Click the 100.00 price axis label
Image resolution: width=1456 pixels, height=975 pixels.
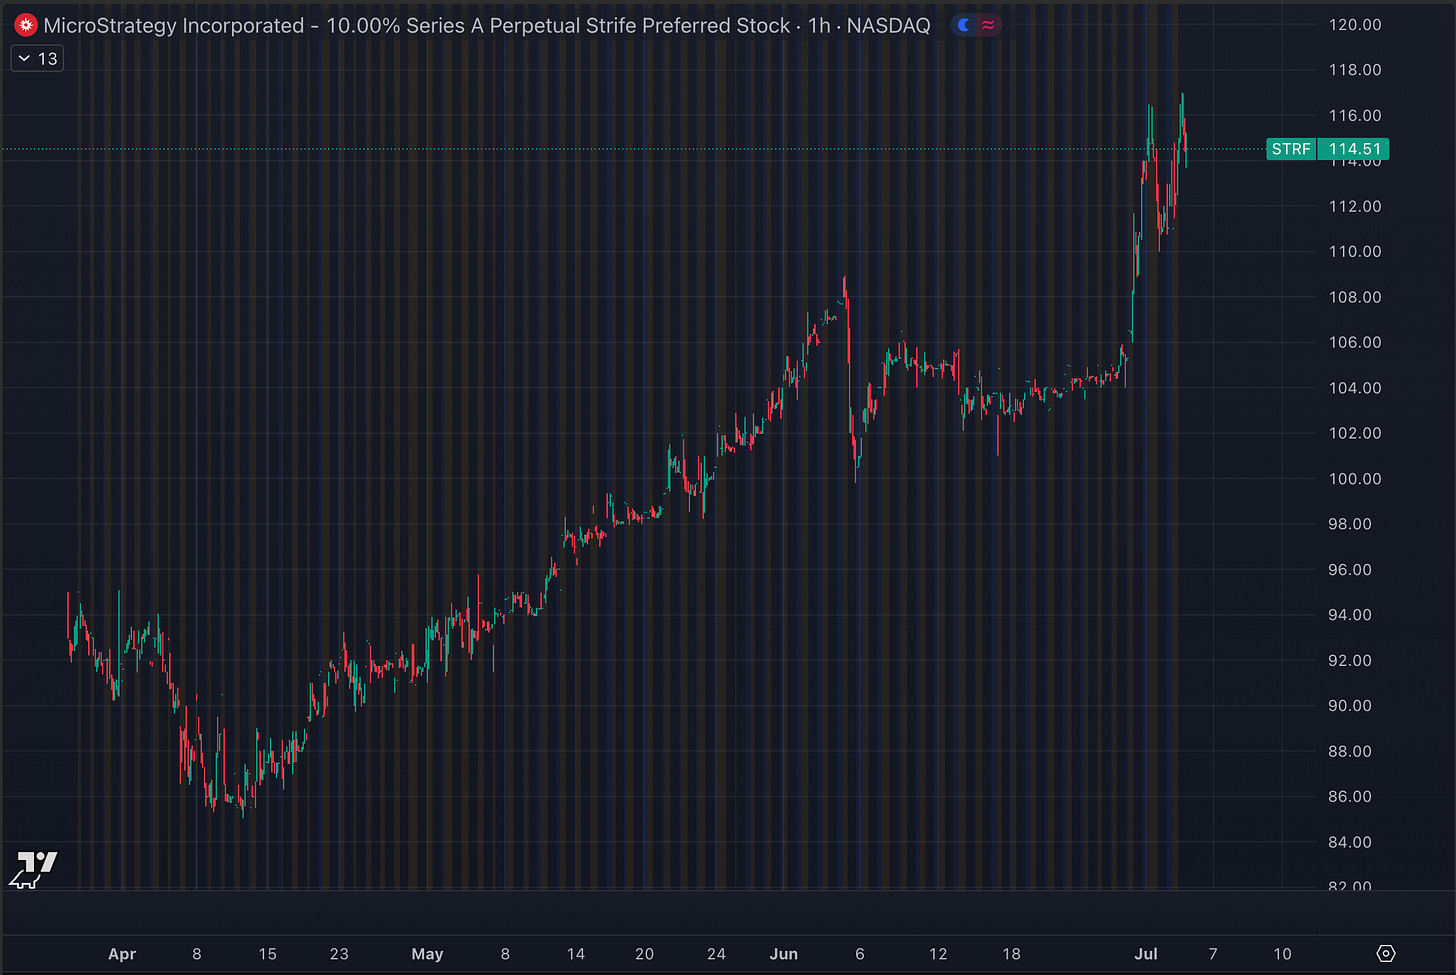coord(1355,479)
